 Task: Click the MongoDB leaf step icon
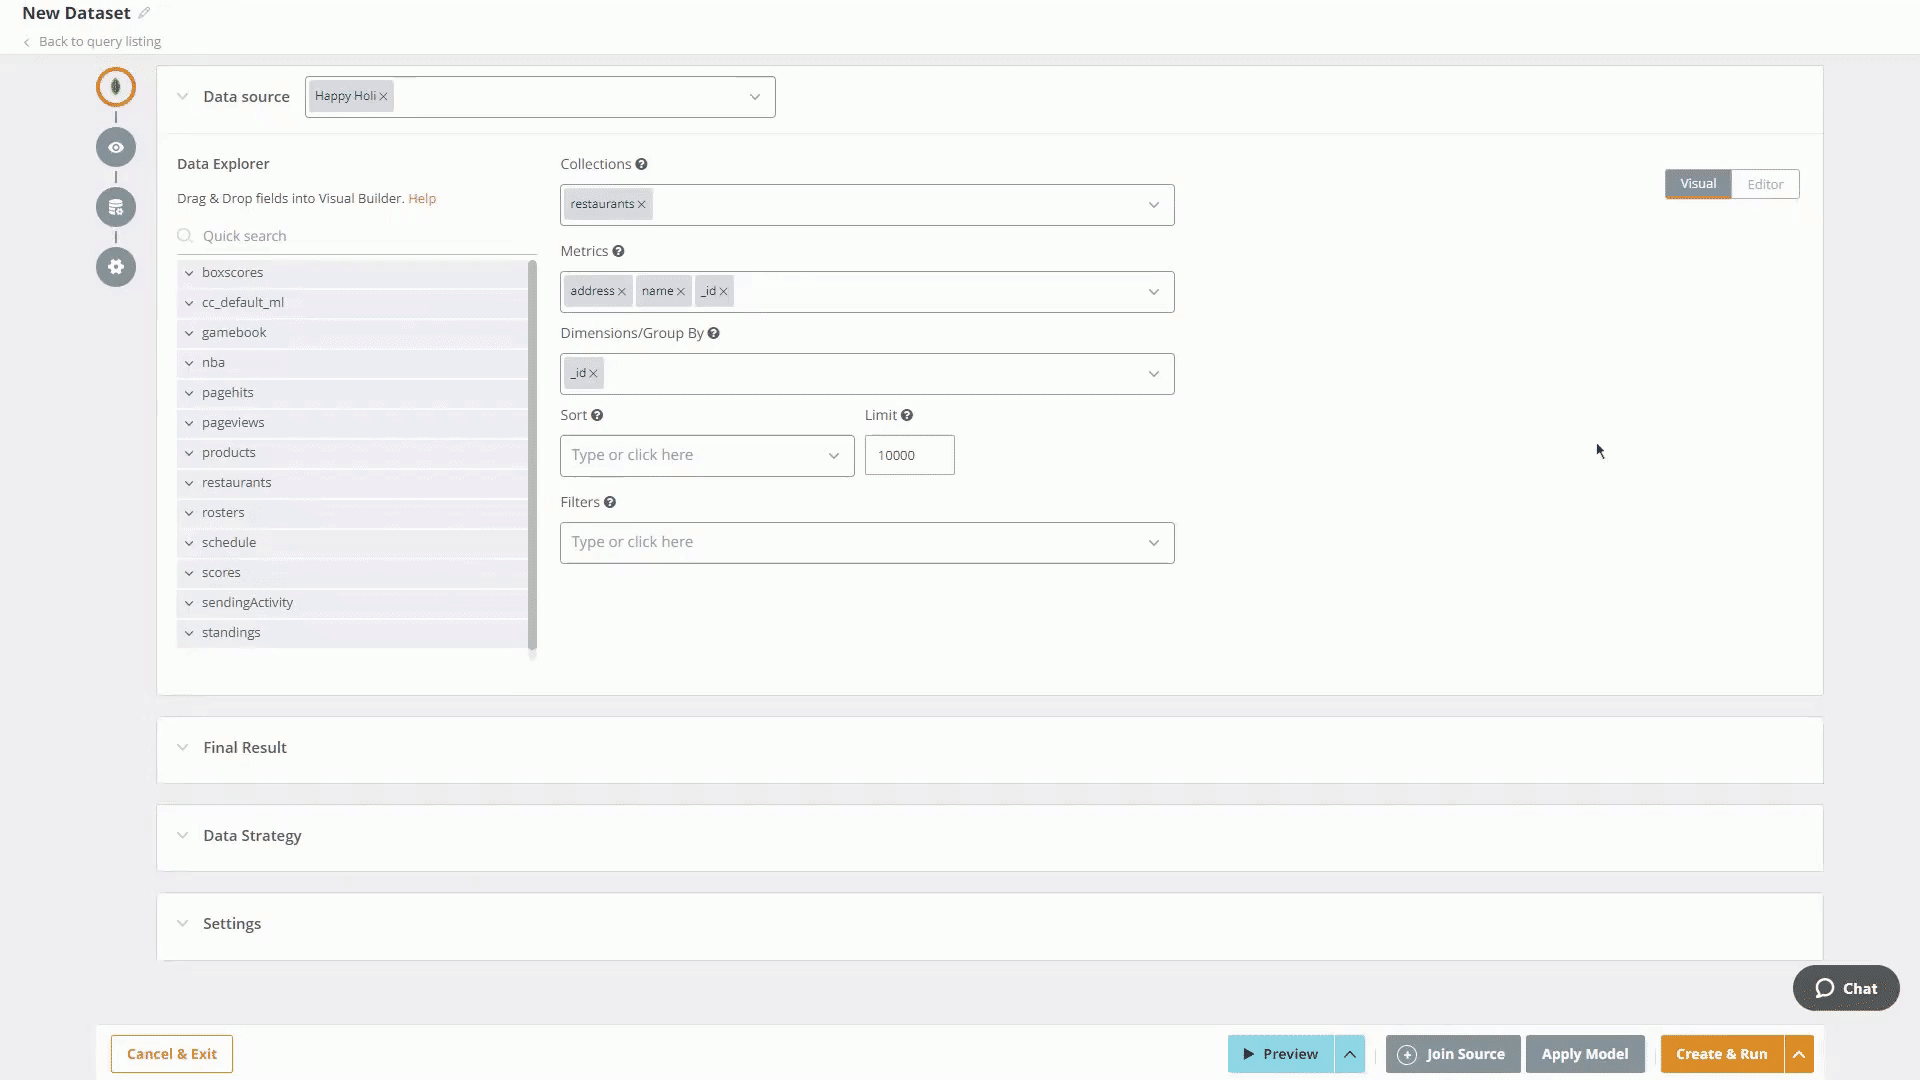pyautogui.click(x=116, y=87)
